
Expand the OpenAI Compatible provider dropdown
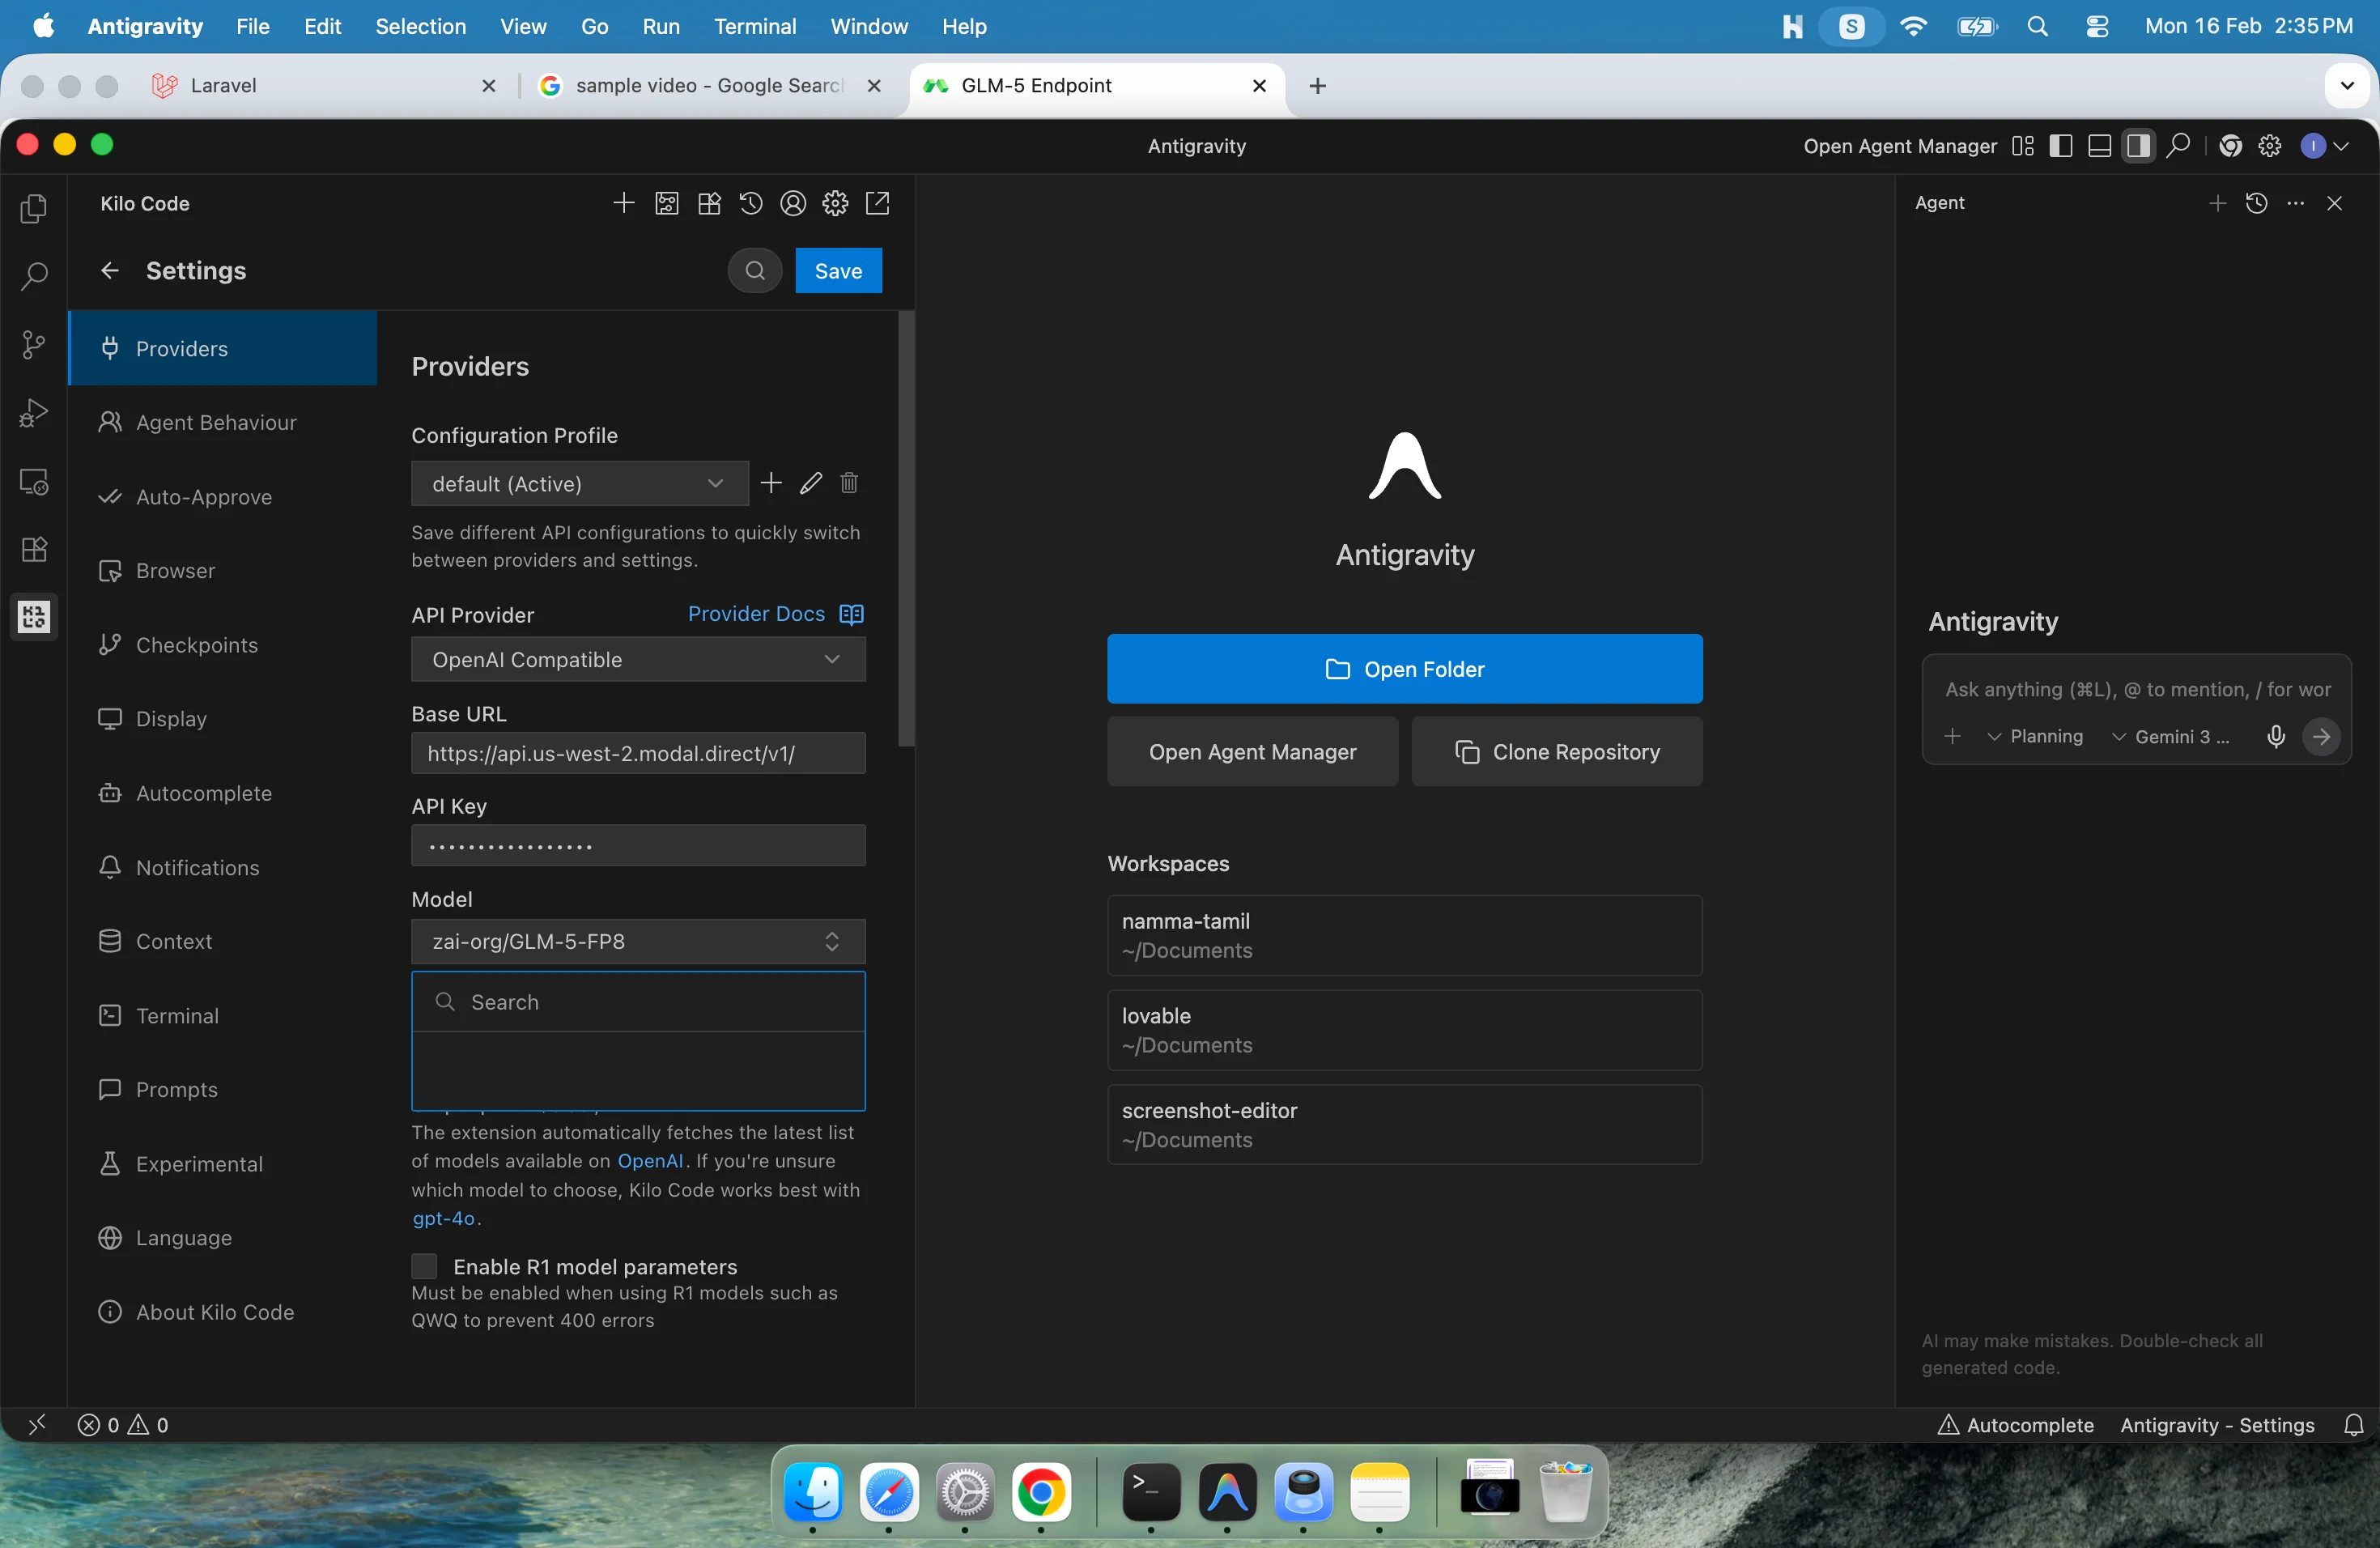click(638, 659)
